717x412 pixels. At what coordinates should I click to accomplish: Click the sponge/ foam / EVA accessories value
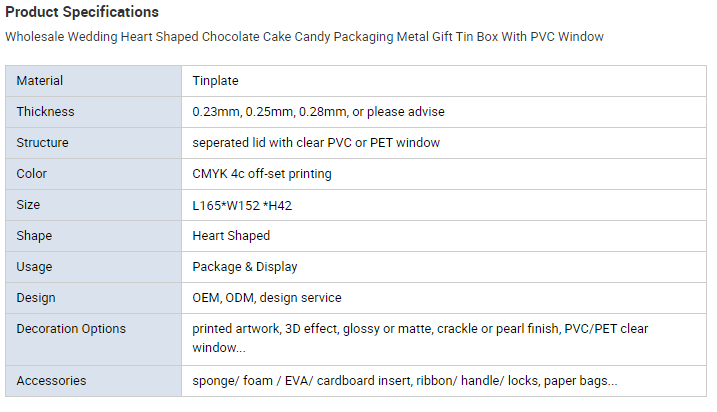(x=404, y=381)
